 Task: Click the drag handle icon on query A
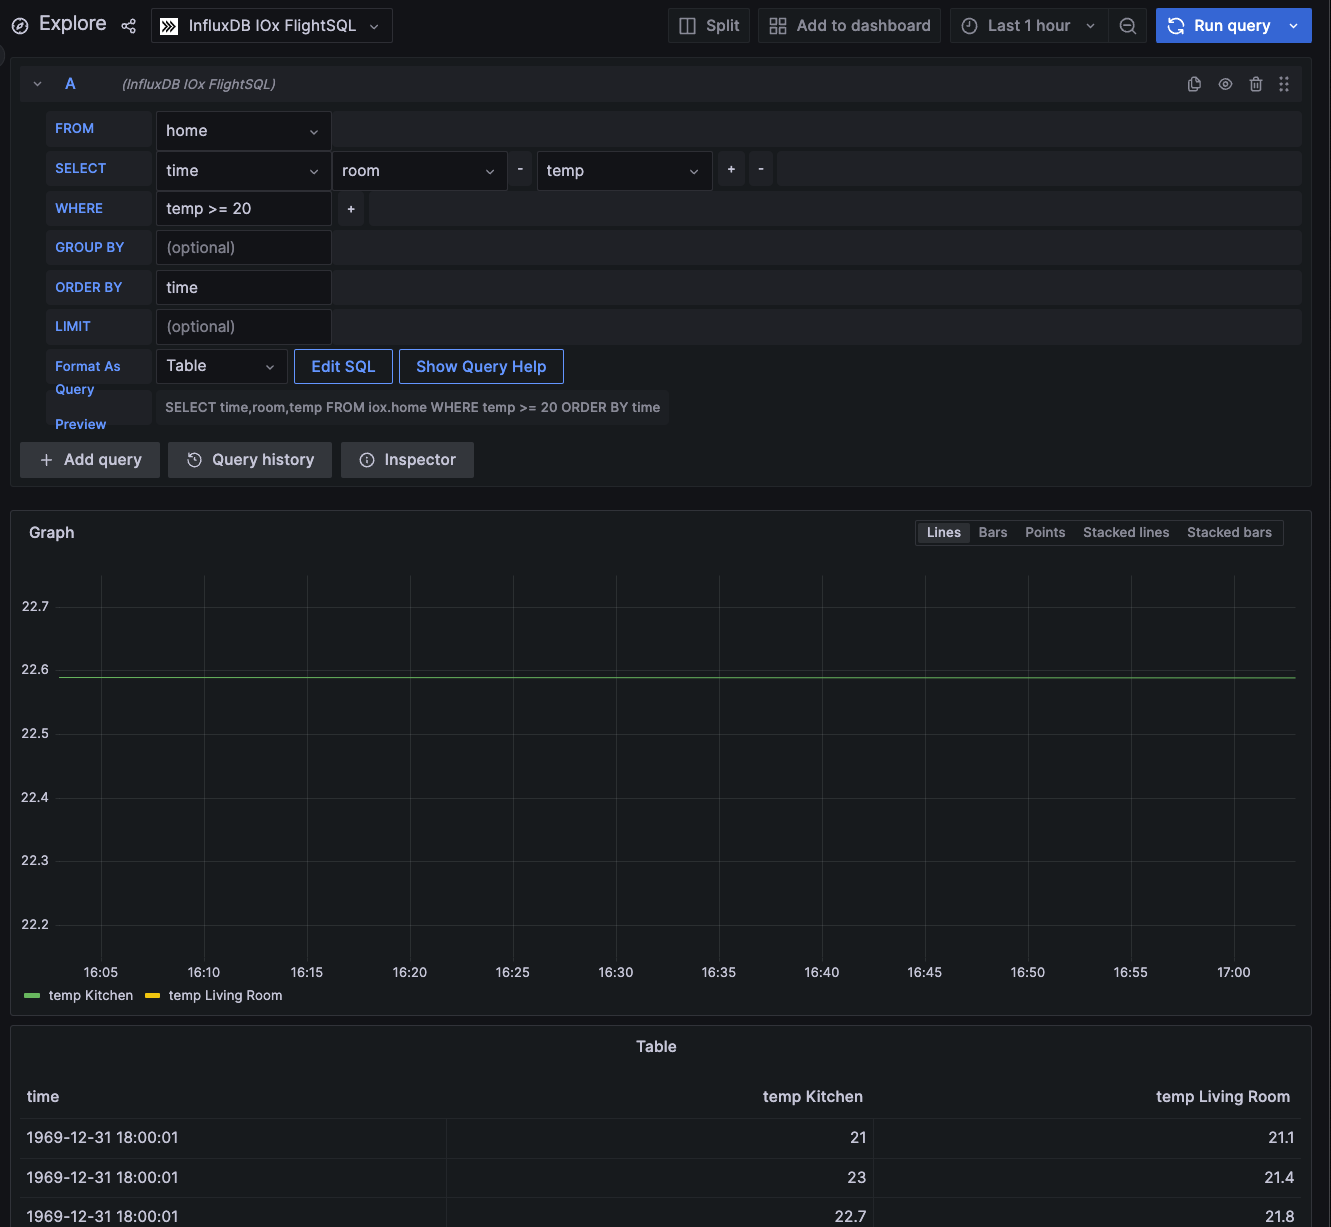coord(1284,84)
